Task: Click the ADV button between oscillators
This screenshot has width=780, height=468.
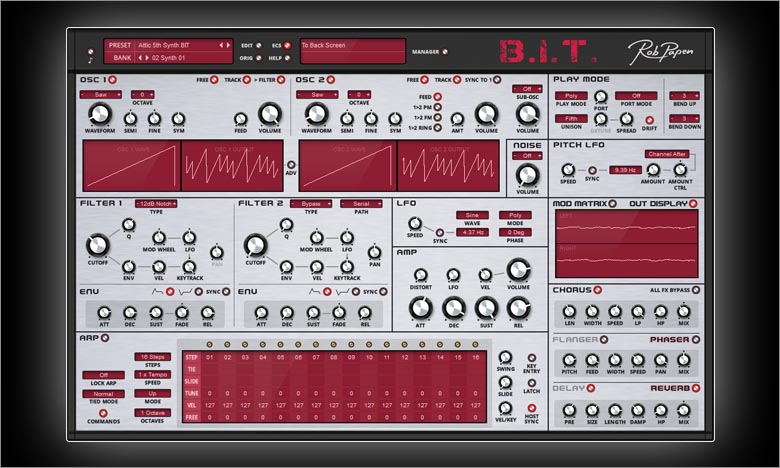Action: click(291, 165)
